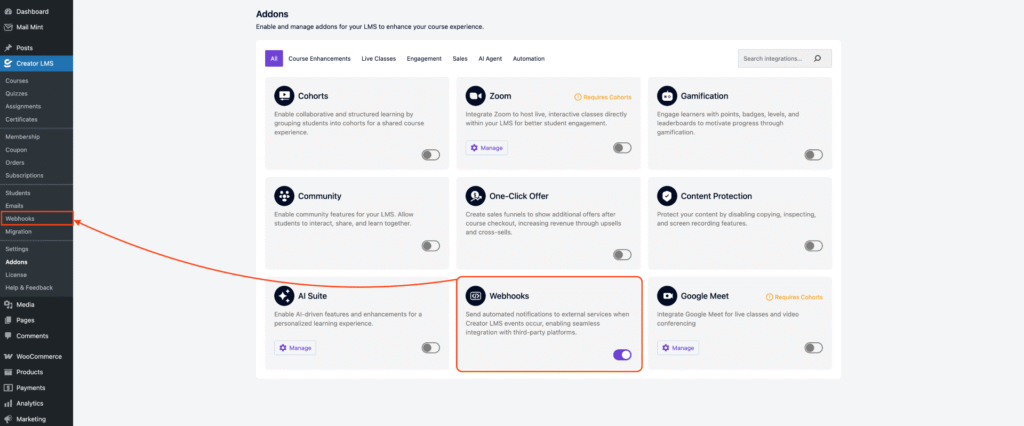Click the Dashboard icon in sidebar
1024x426 pixels.
point(8,12)
